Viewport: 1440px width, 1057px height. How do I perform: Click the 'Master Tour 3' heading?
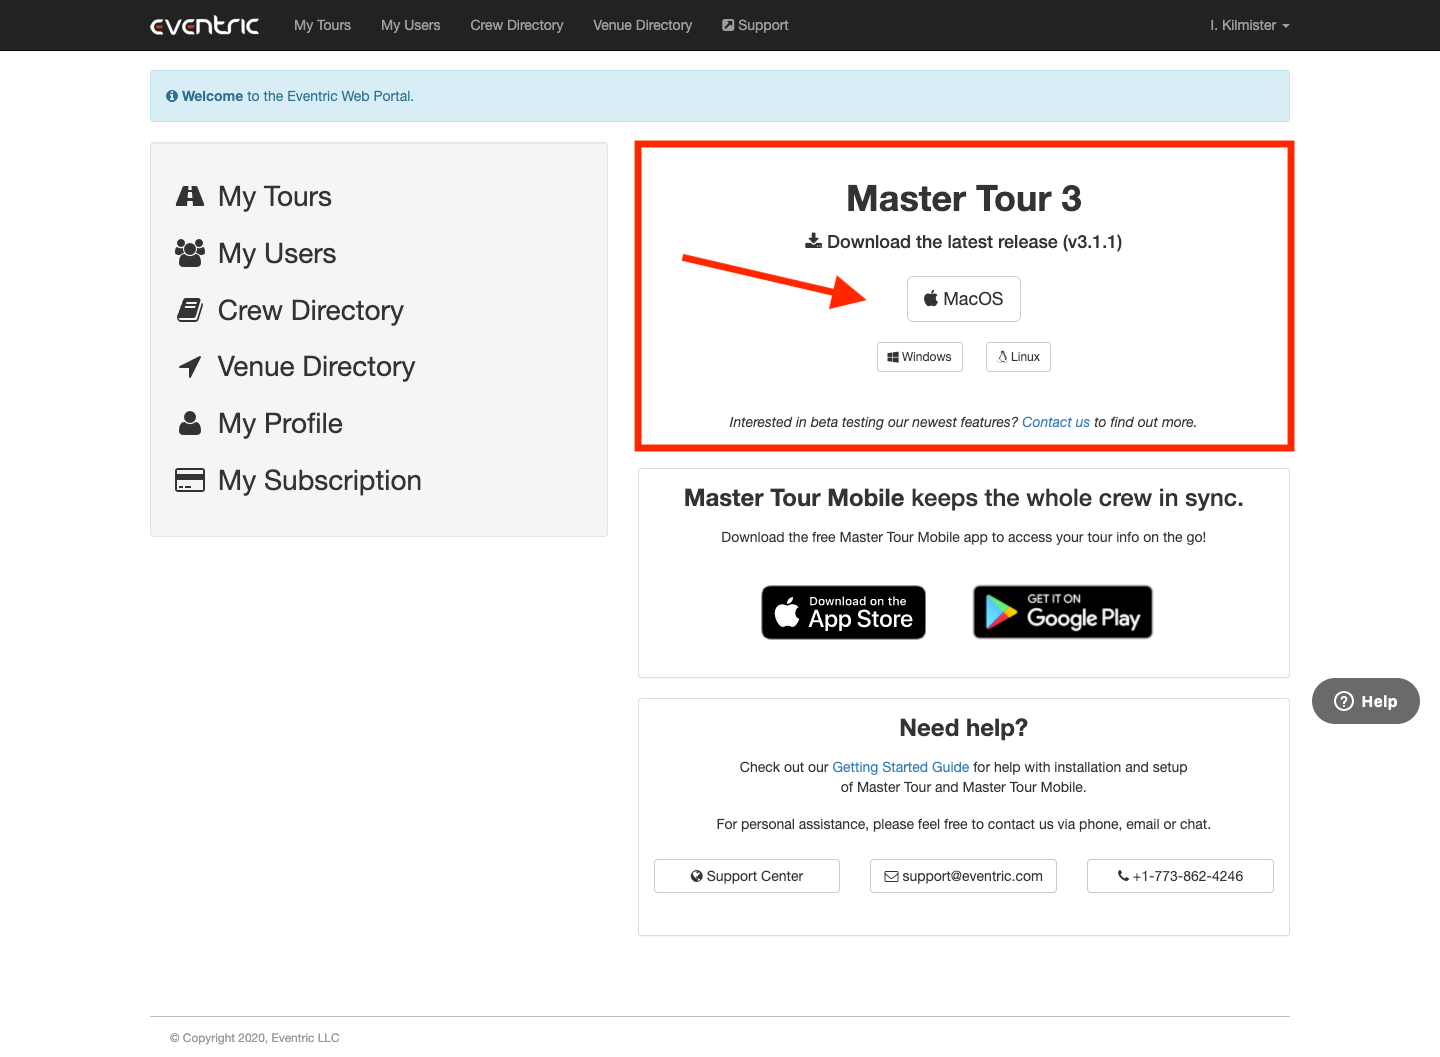(x=963, y=199)
